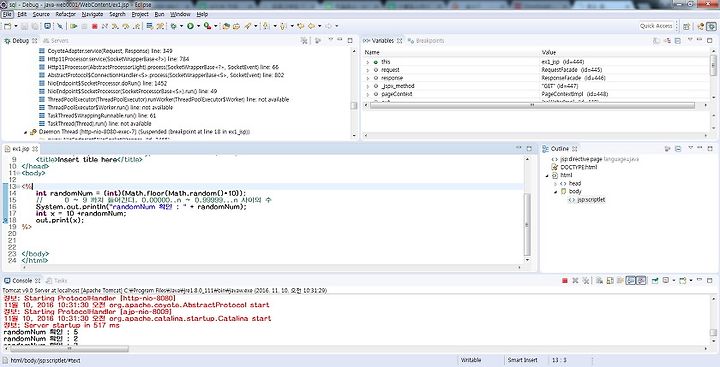
Task: Switch to Debug perspective icon at top right
Action: 711,26
